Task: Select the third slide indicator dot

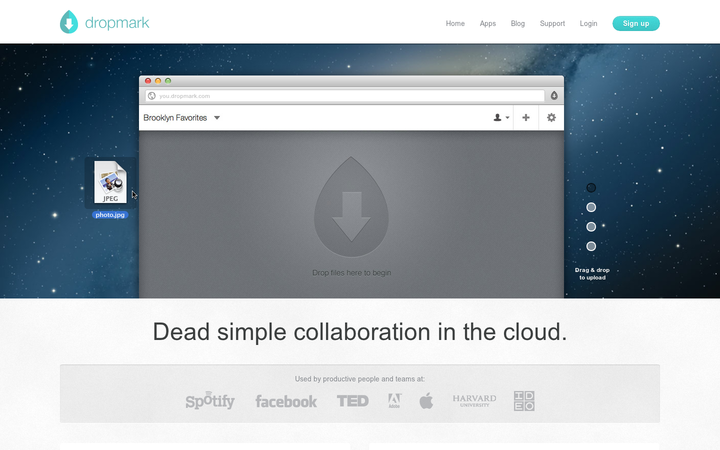Action: (x=591, y=227)
